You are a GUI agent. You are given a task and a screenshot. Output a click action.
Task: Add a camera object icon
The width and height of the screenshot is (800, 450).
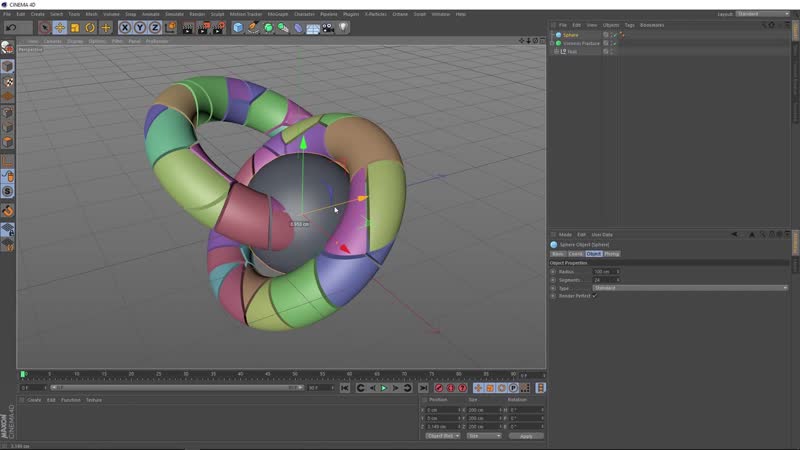point(328,28)
